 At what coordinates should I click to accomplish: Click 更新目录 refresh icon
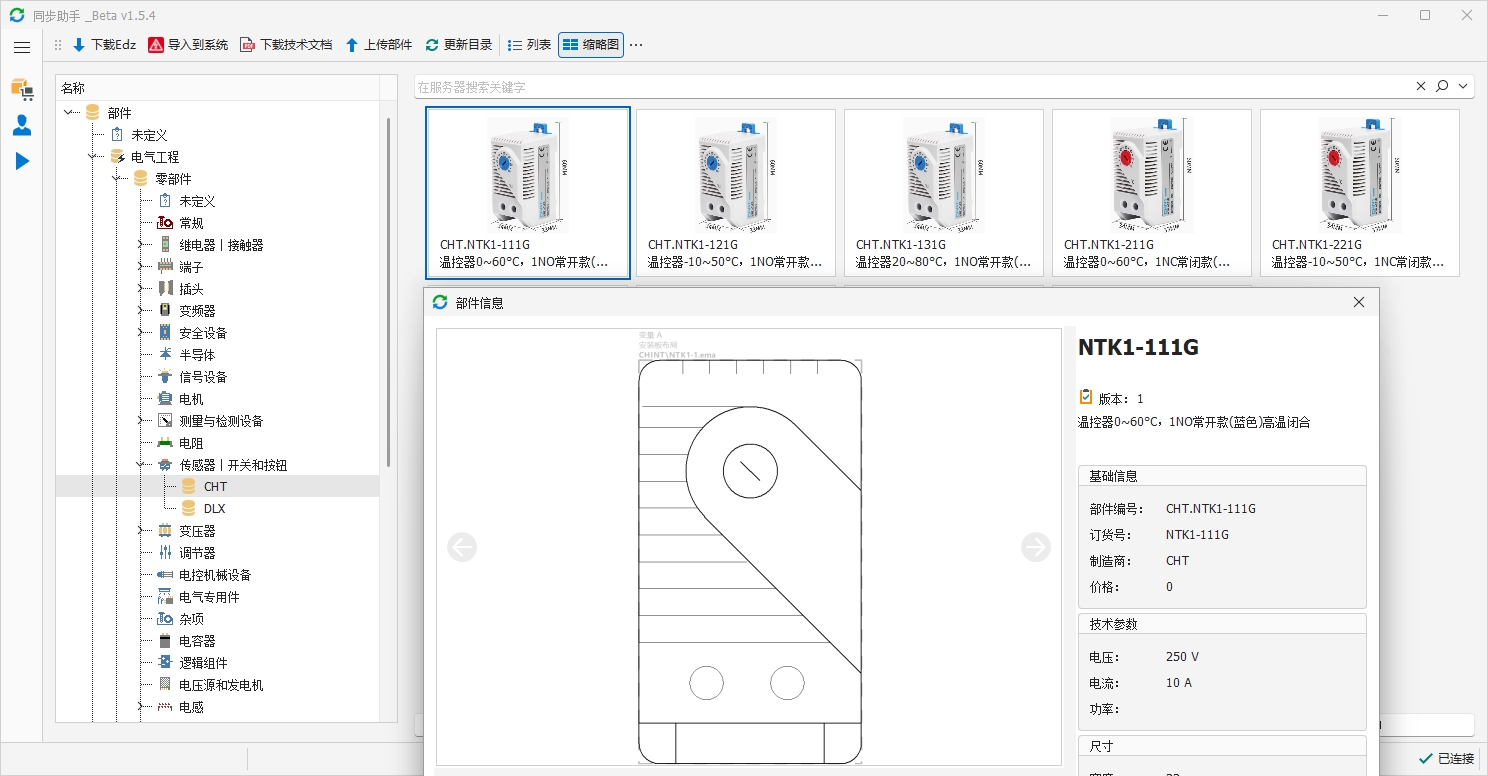(432, 45)
